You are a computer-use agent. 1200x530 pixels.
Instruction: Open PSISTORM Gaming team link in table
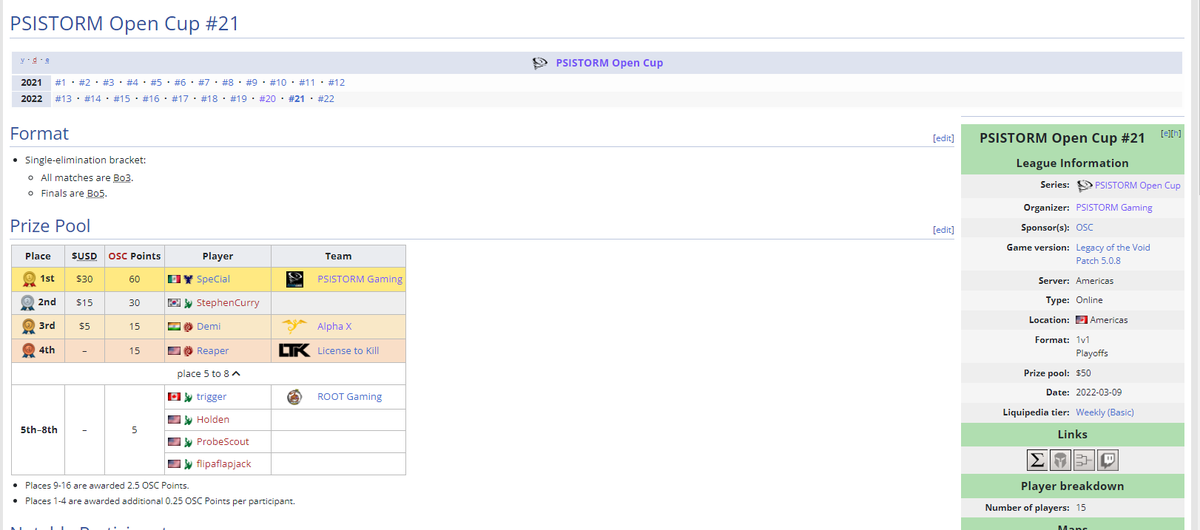pyautogui.click(x=360, y=279)
